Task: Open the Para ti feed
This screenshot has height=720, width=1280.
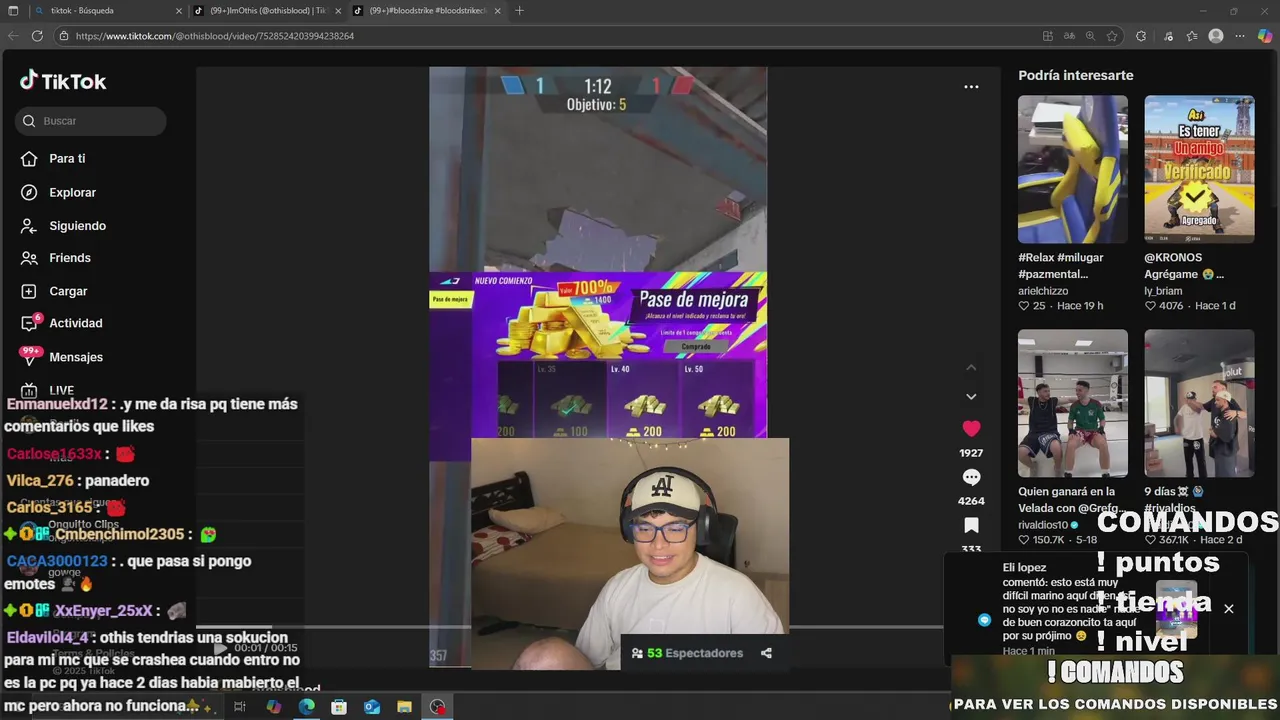Action: [x=67, y=159]
